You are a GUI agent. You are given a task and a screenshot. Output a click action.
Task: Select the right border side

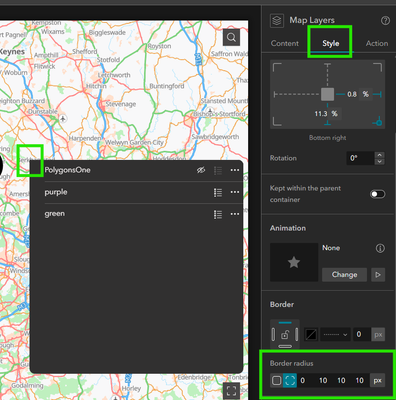tap(297, 334)
